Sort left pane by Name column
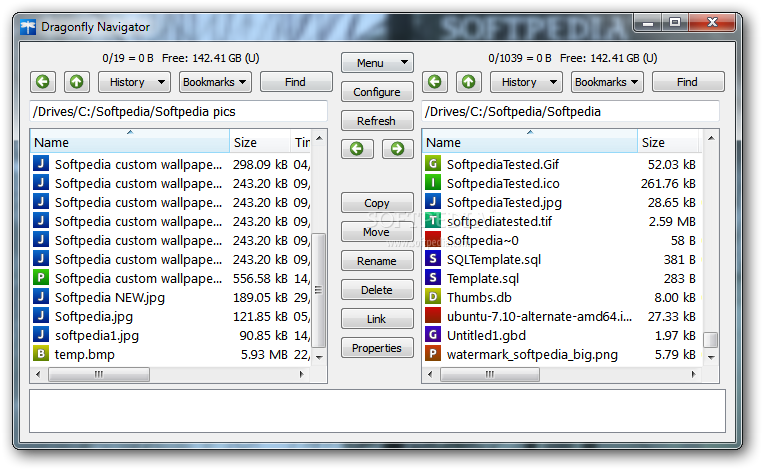The image size is (763, 470). click(130, 142)
